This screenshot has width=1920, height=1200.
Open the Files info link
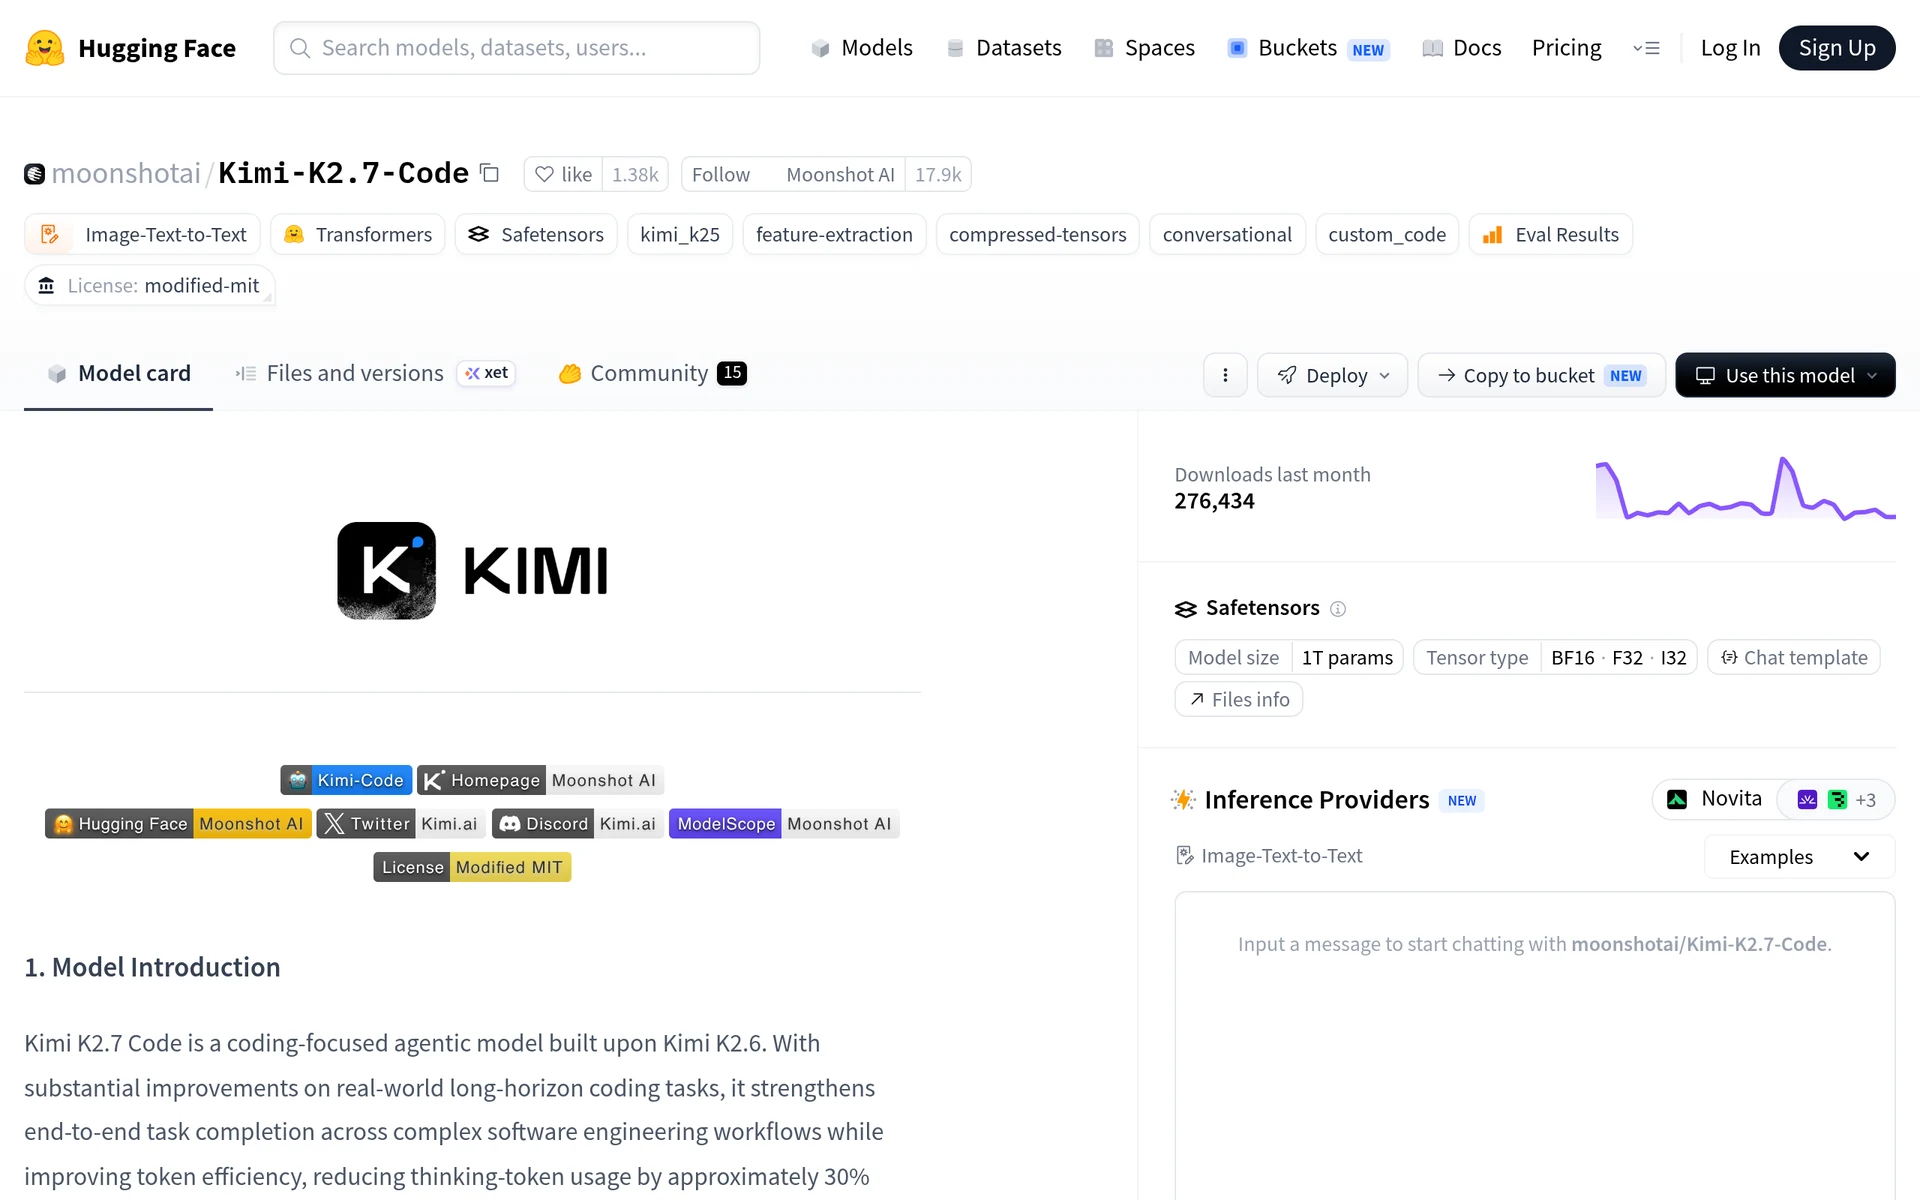(1239, 699)
